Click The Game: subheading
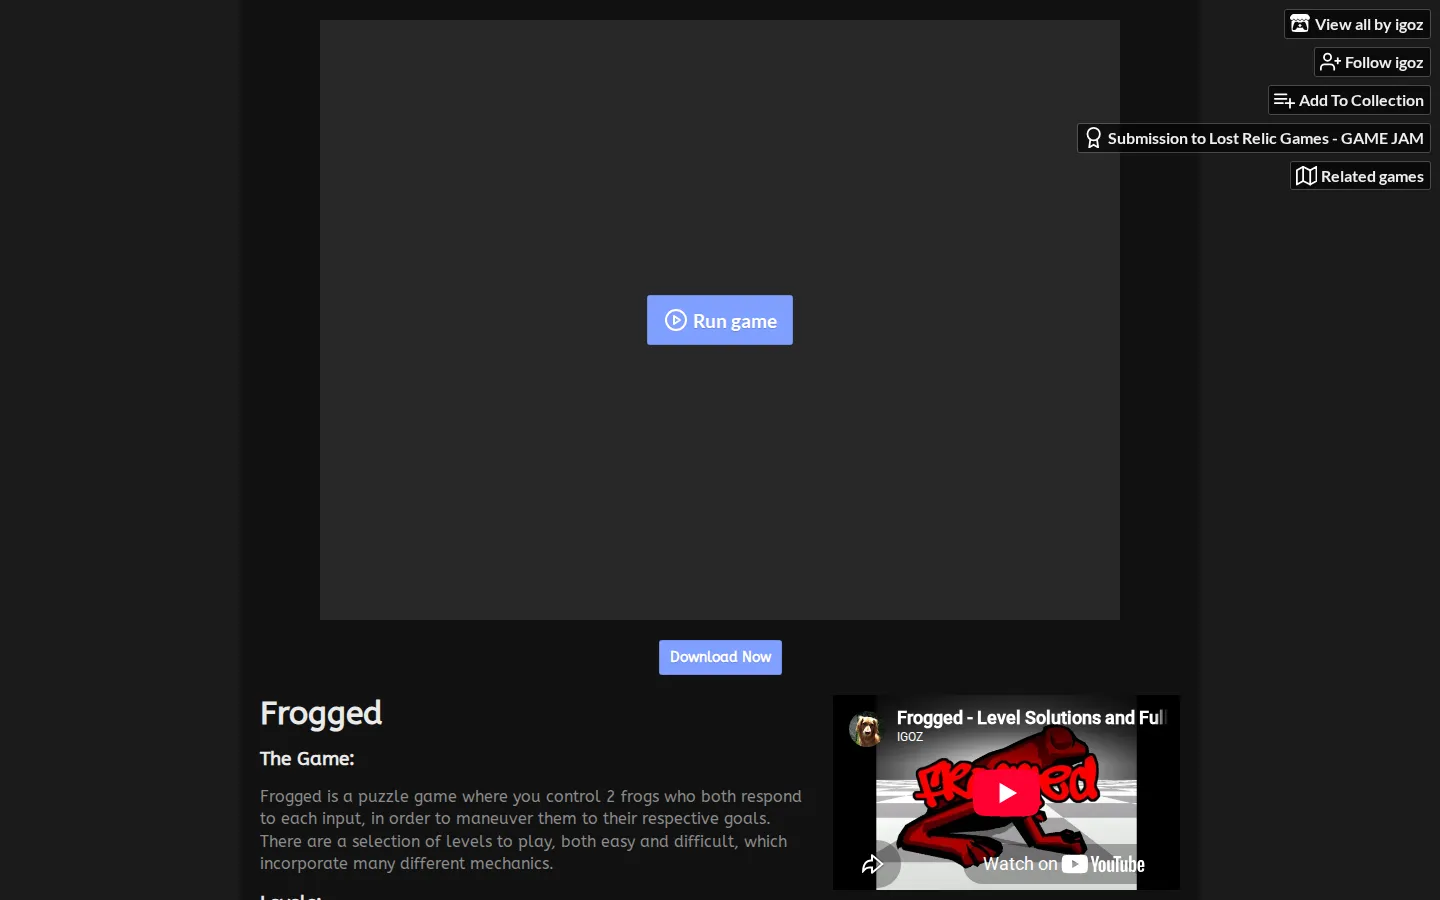Screen dimensions: 1440x900 coord(307,759)
